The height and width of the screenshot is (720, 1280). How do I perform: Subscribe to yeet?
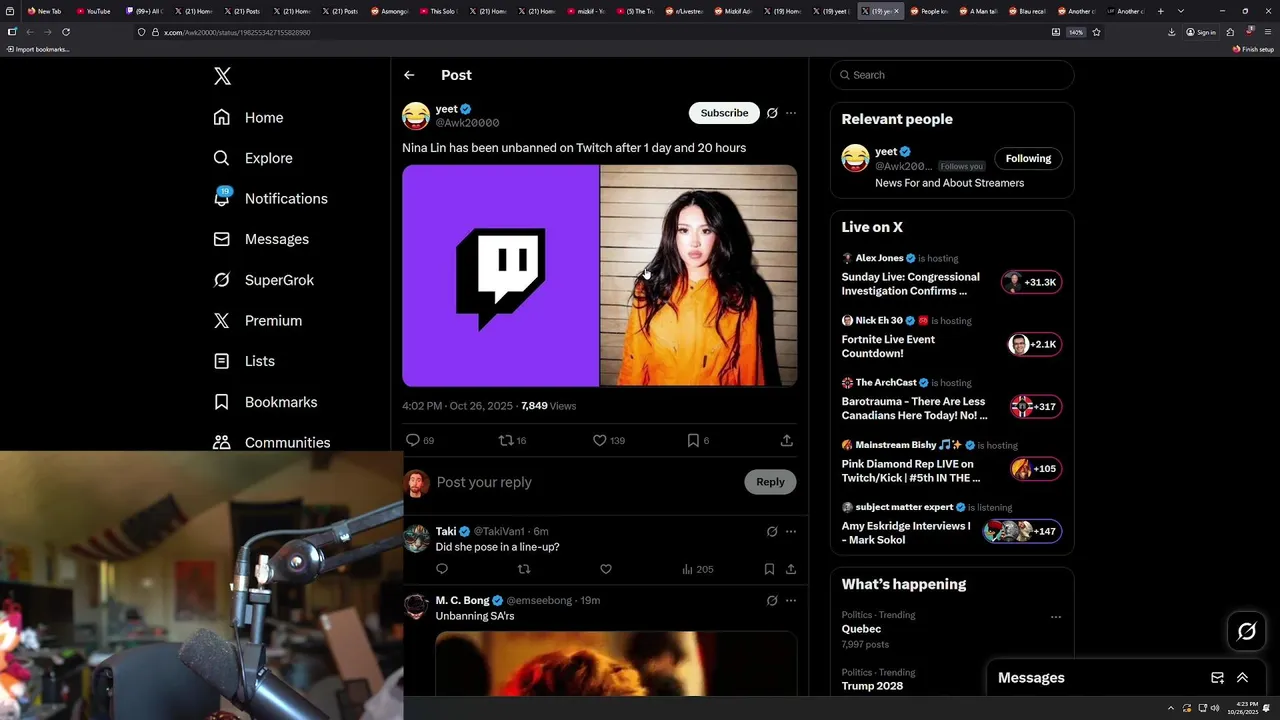pyautogui.click(x=724, y=113)
